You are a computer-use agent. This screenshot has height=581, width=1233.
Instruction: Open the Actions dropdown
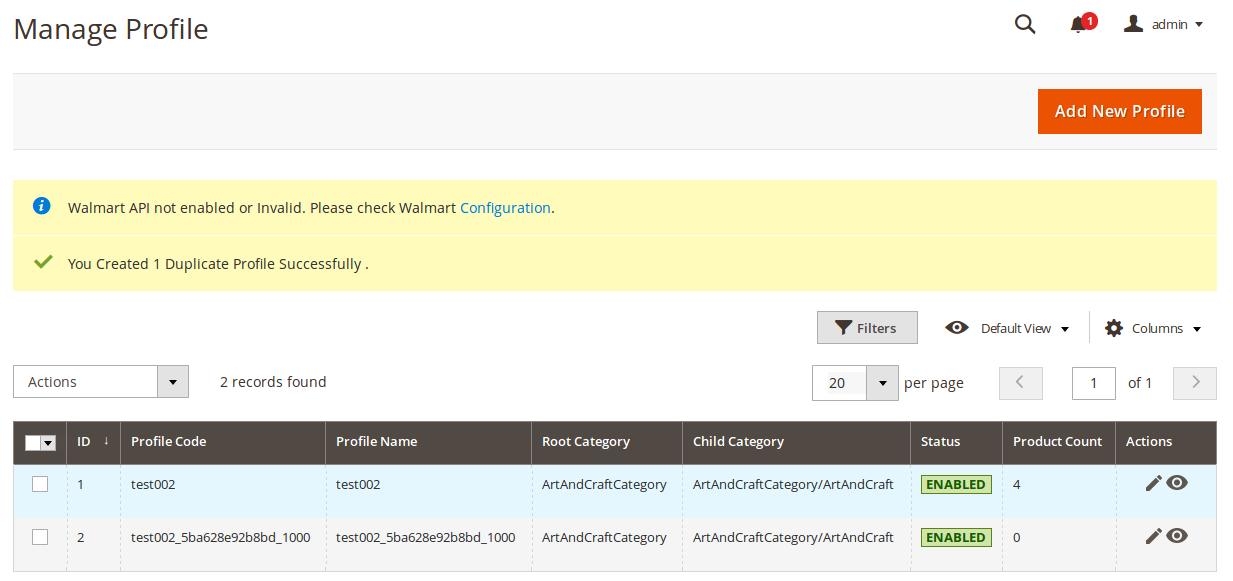101,382
